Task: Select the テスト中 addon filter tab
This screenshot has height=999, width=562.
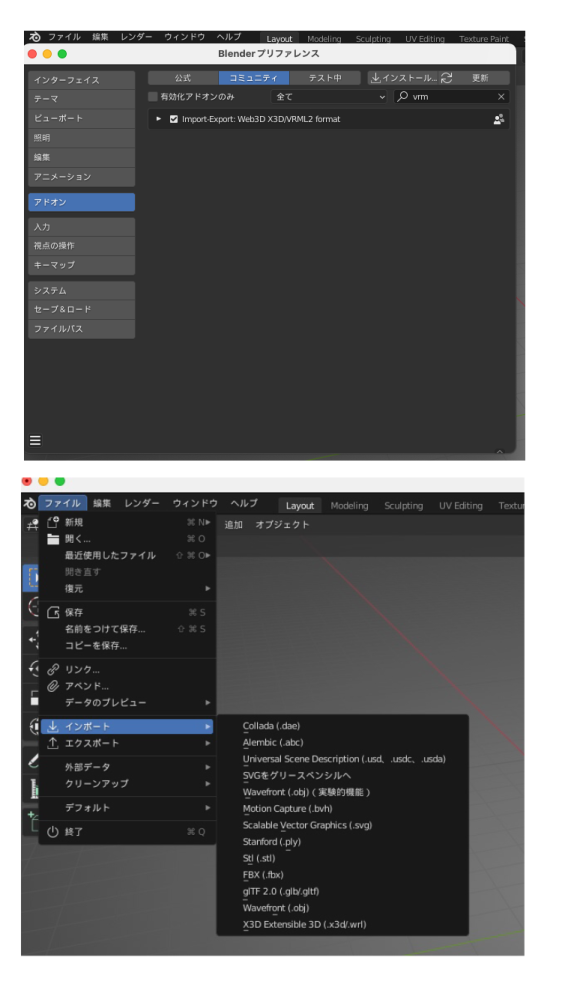Action: click(325, 78)
